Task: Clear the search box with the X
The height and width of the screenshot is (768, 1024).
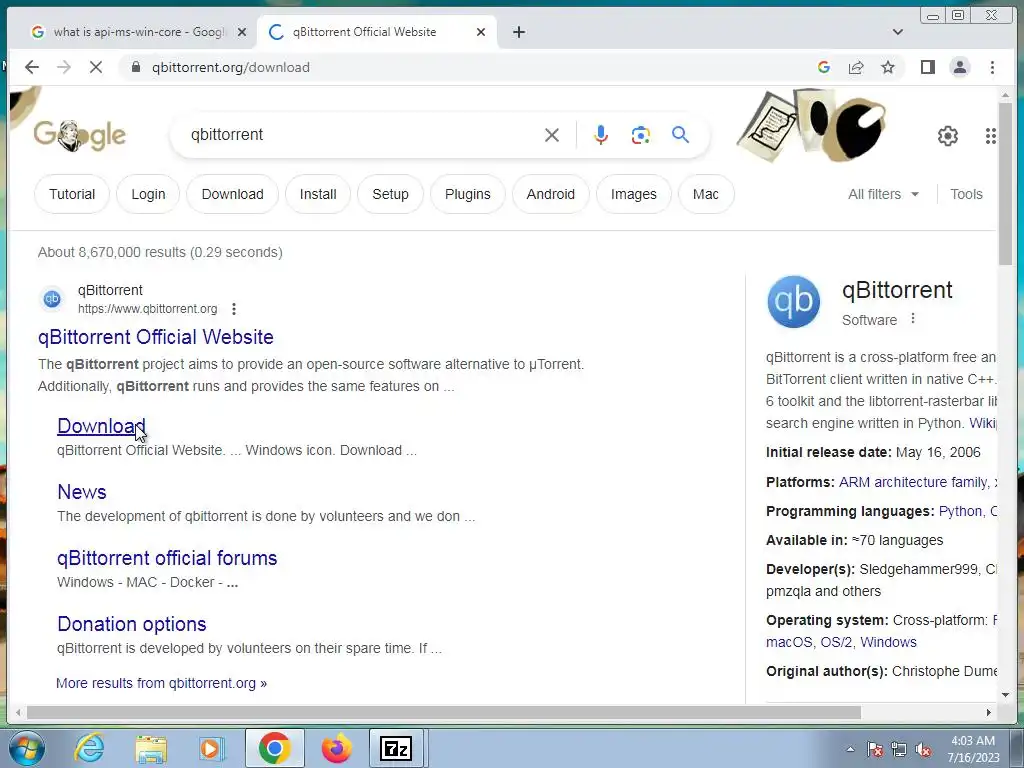Action: point(552,135)
